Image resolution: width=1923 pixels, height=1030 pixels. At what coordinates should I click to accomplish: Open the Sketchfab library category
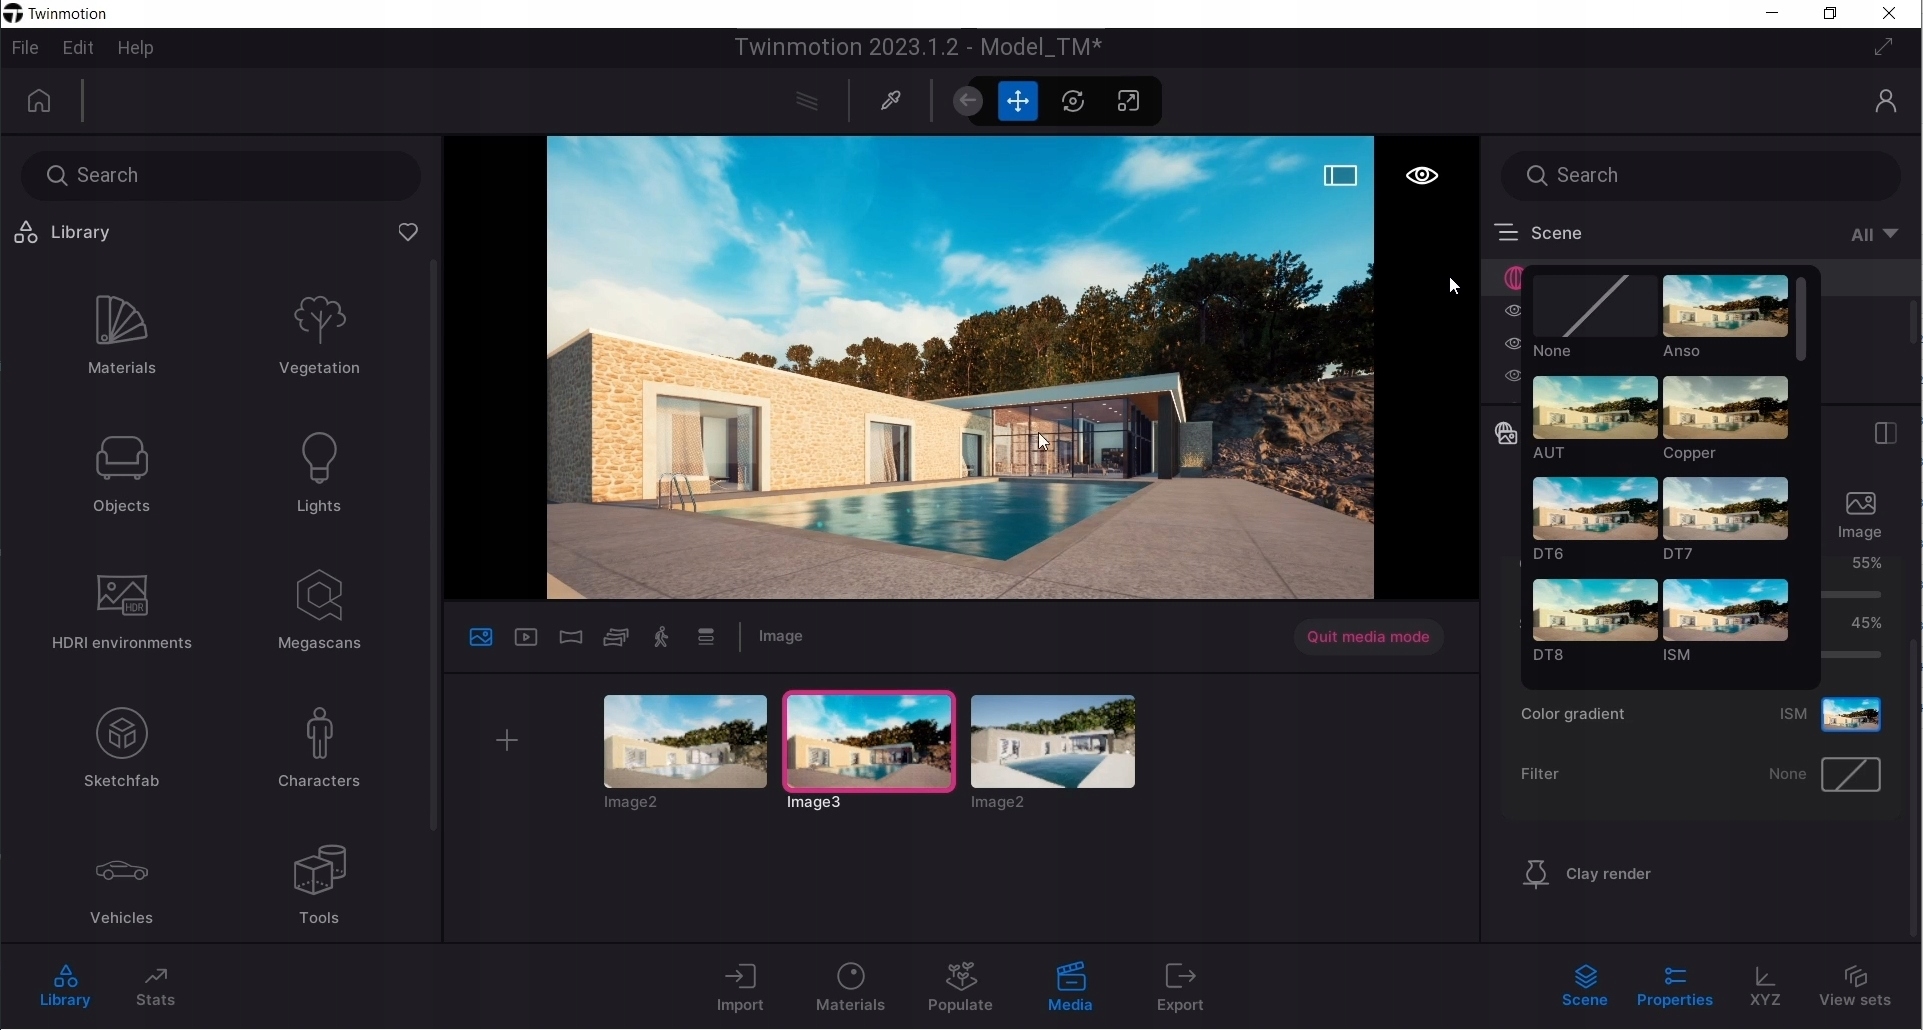[122, 748]
